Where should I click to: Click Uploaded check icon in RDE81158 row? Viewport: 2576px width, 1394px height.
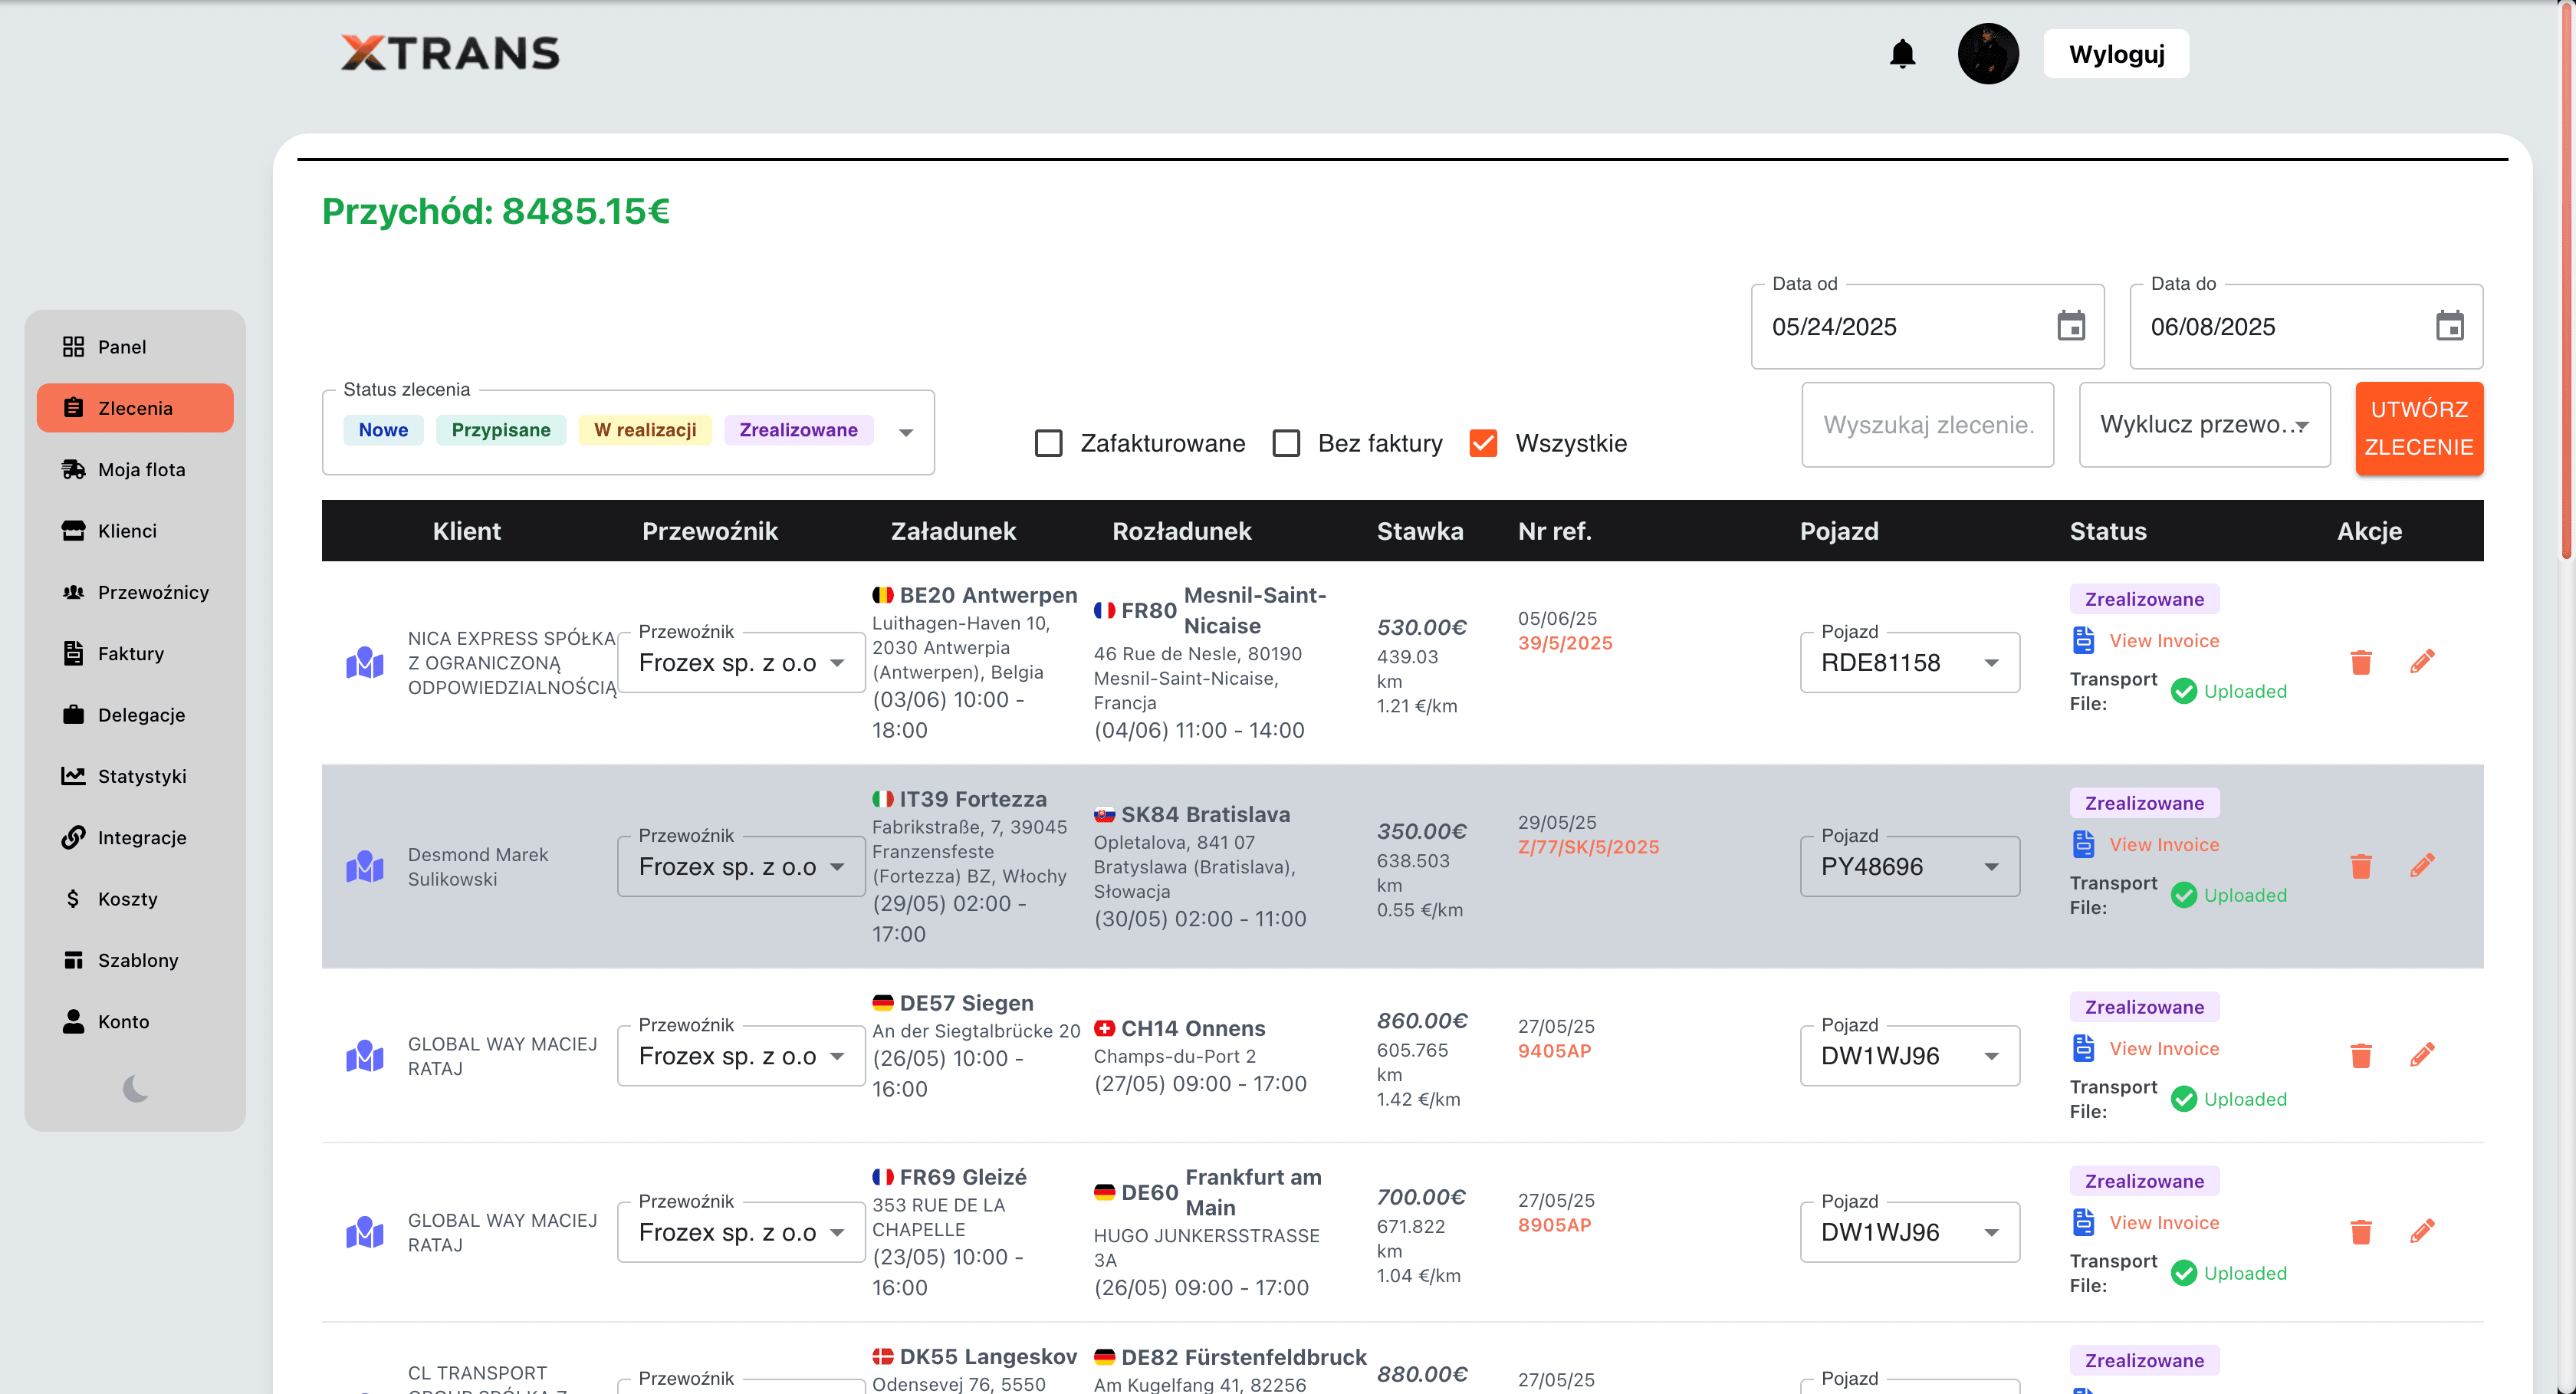pyautogui.click(x=2183, y=691)
